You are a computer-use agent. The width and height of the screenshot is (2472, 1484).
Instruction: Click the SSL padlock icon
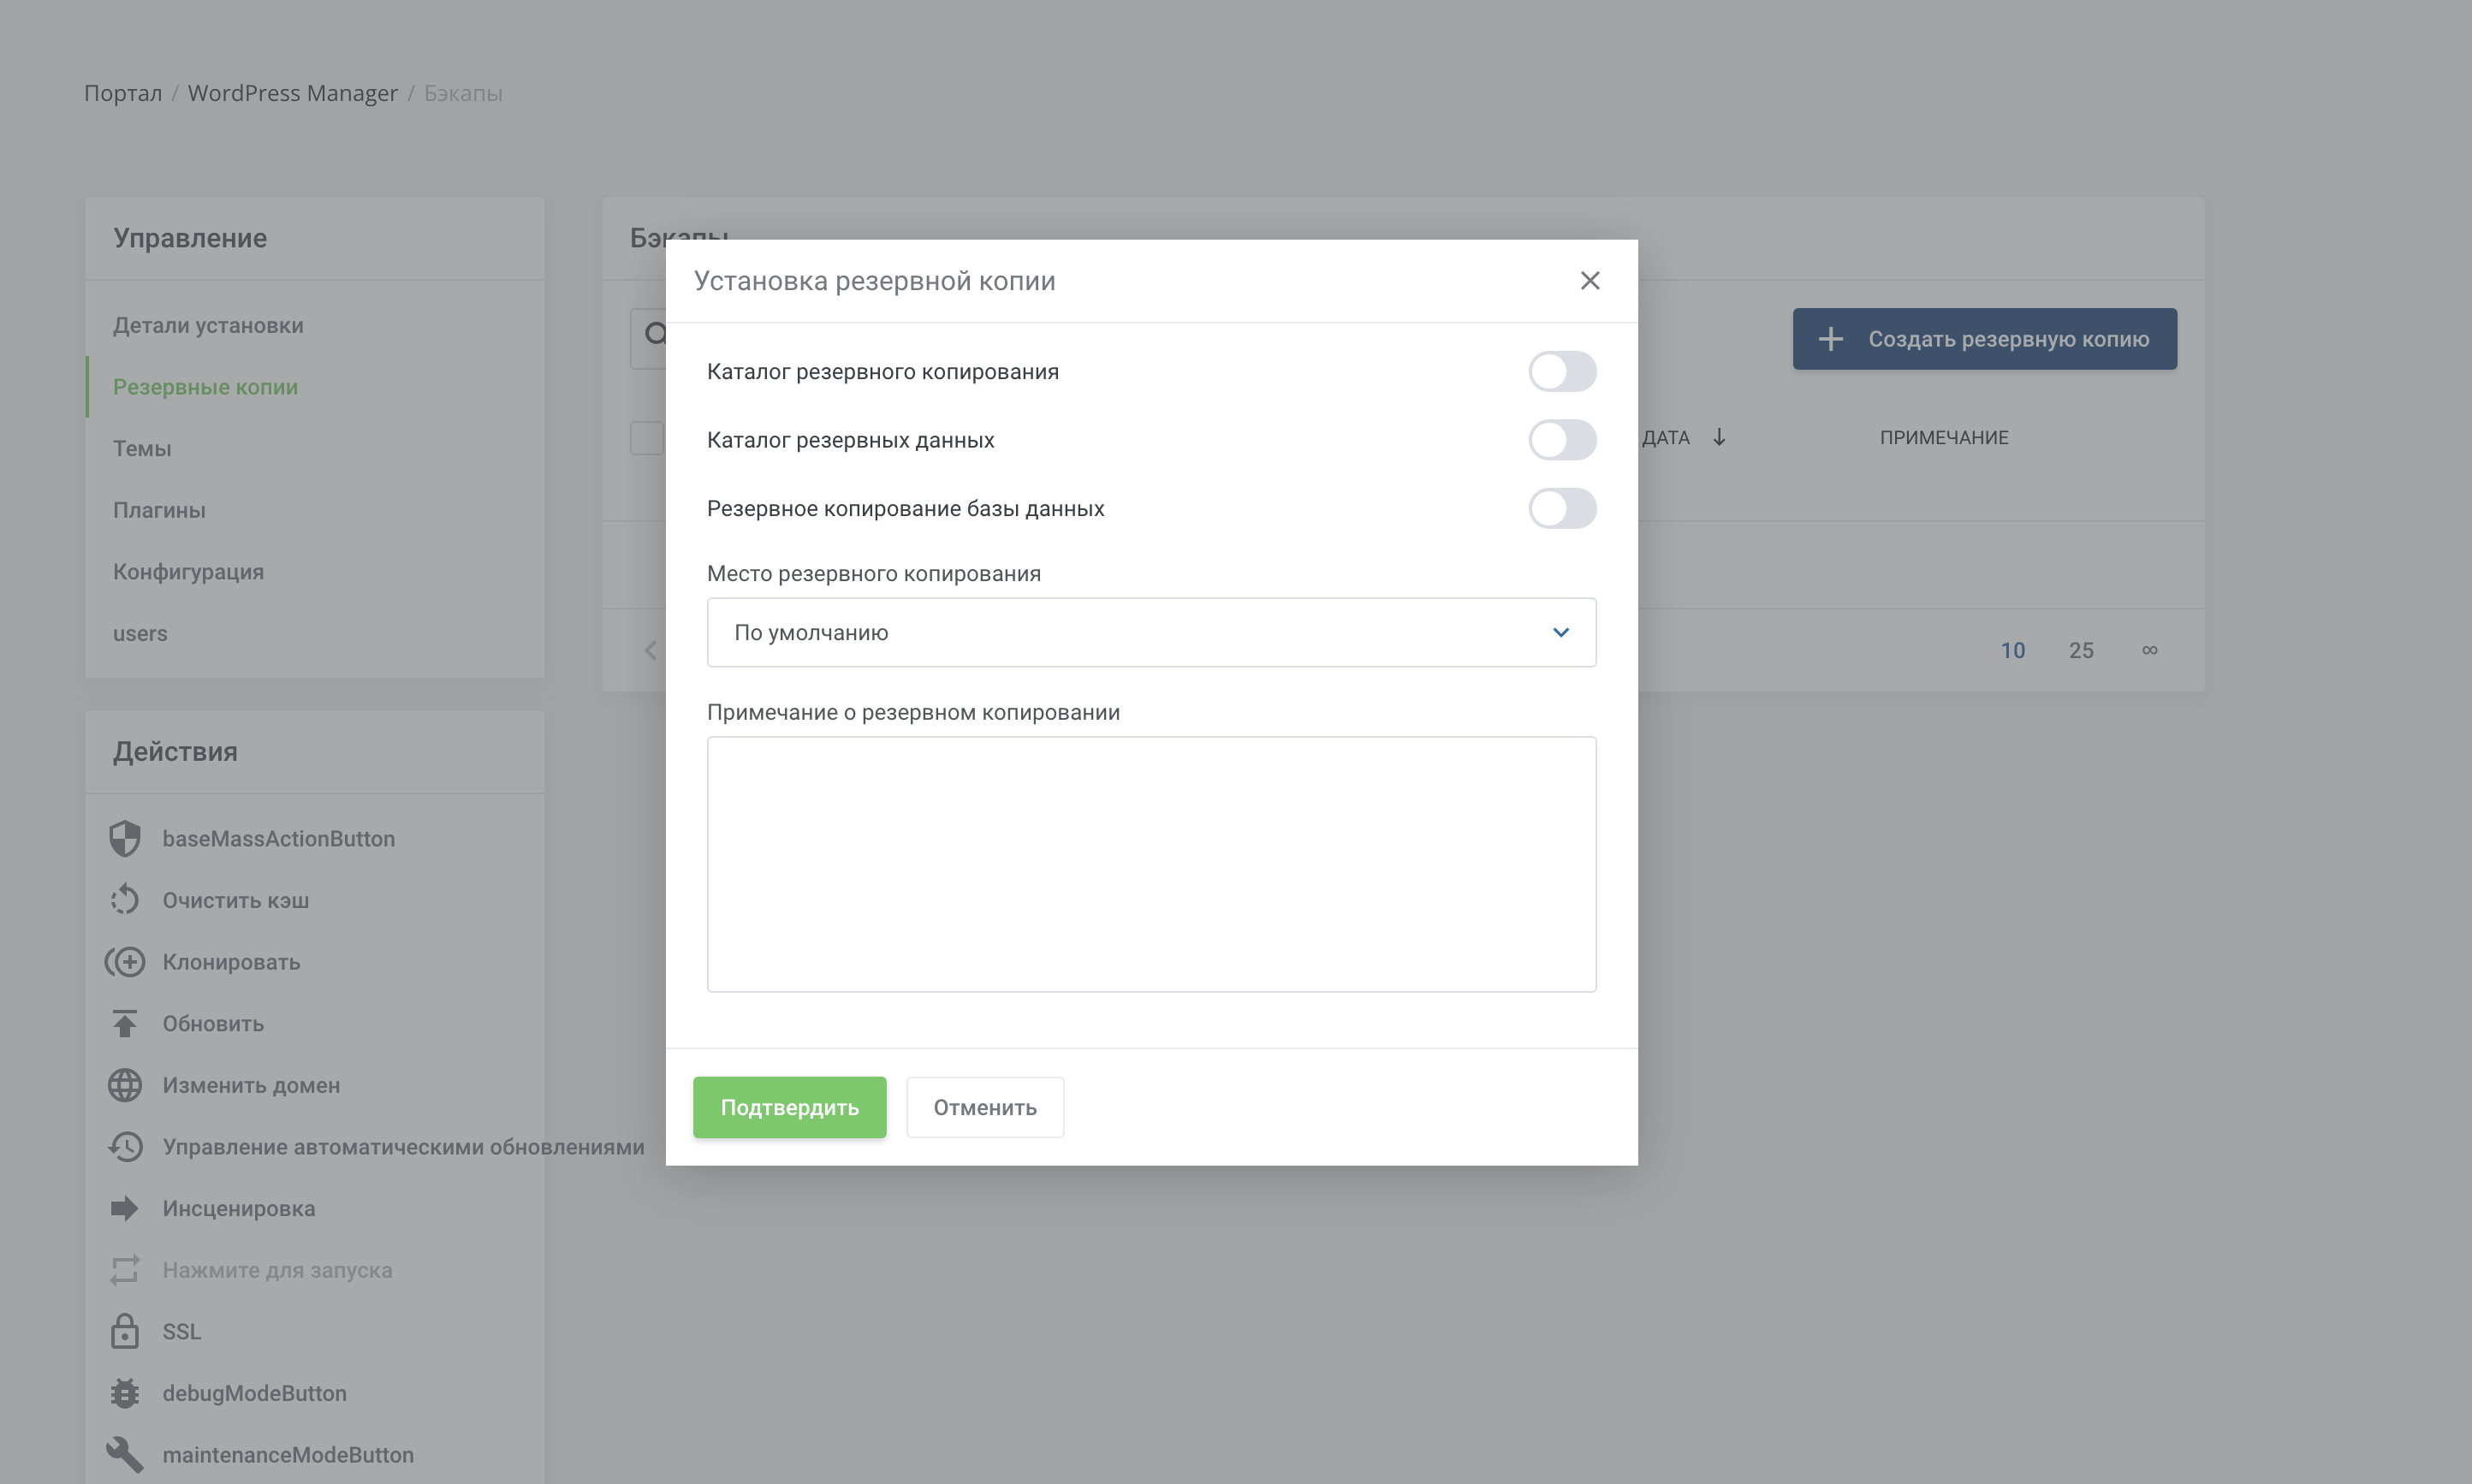[x=125, y=1331]
